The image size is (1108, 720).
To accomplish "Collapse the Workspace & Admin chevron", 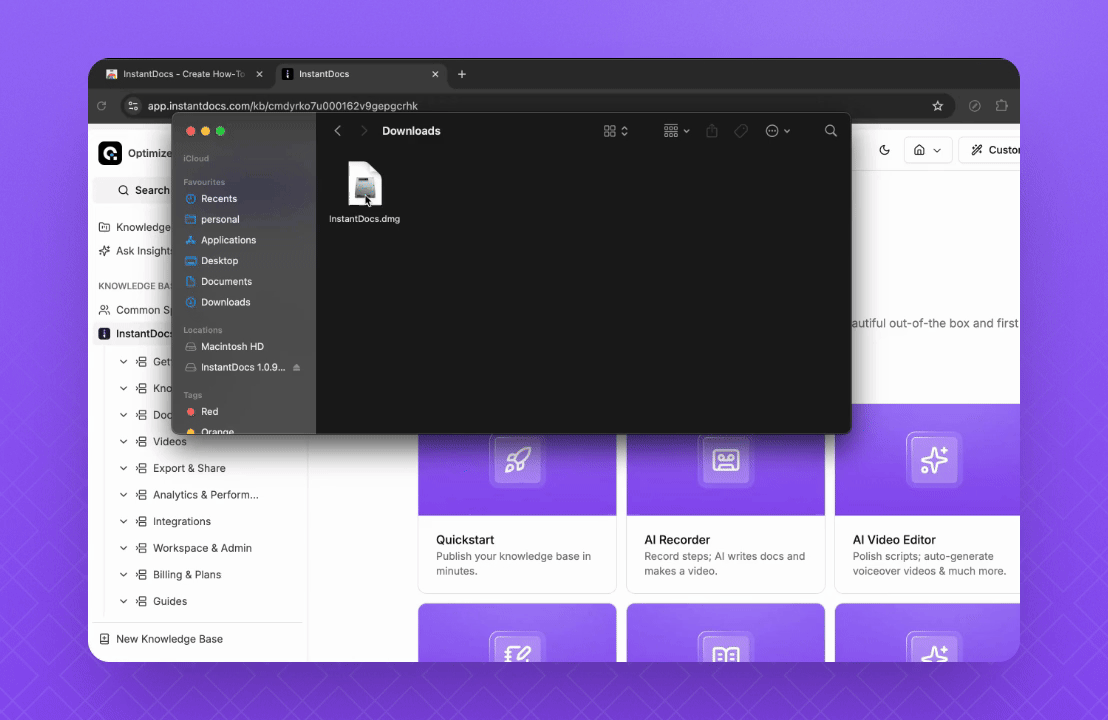I will (x=123, y=548).
